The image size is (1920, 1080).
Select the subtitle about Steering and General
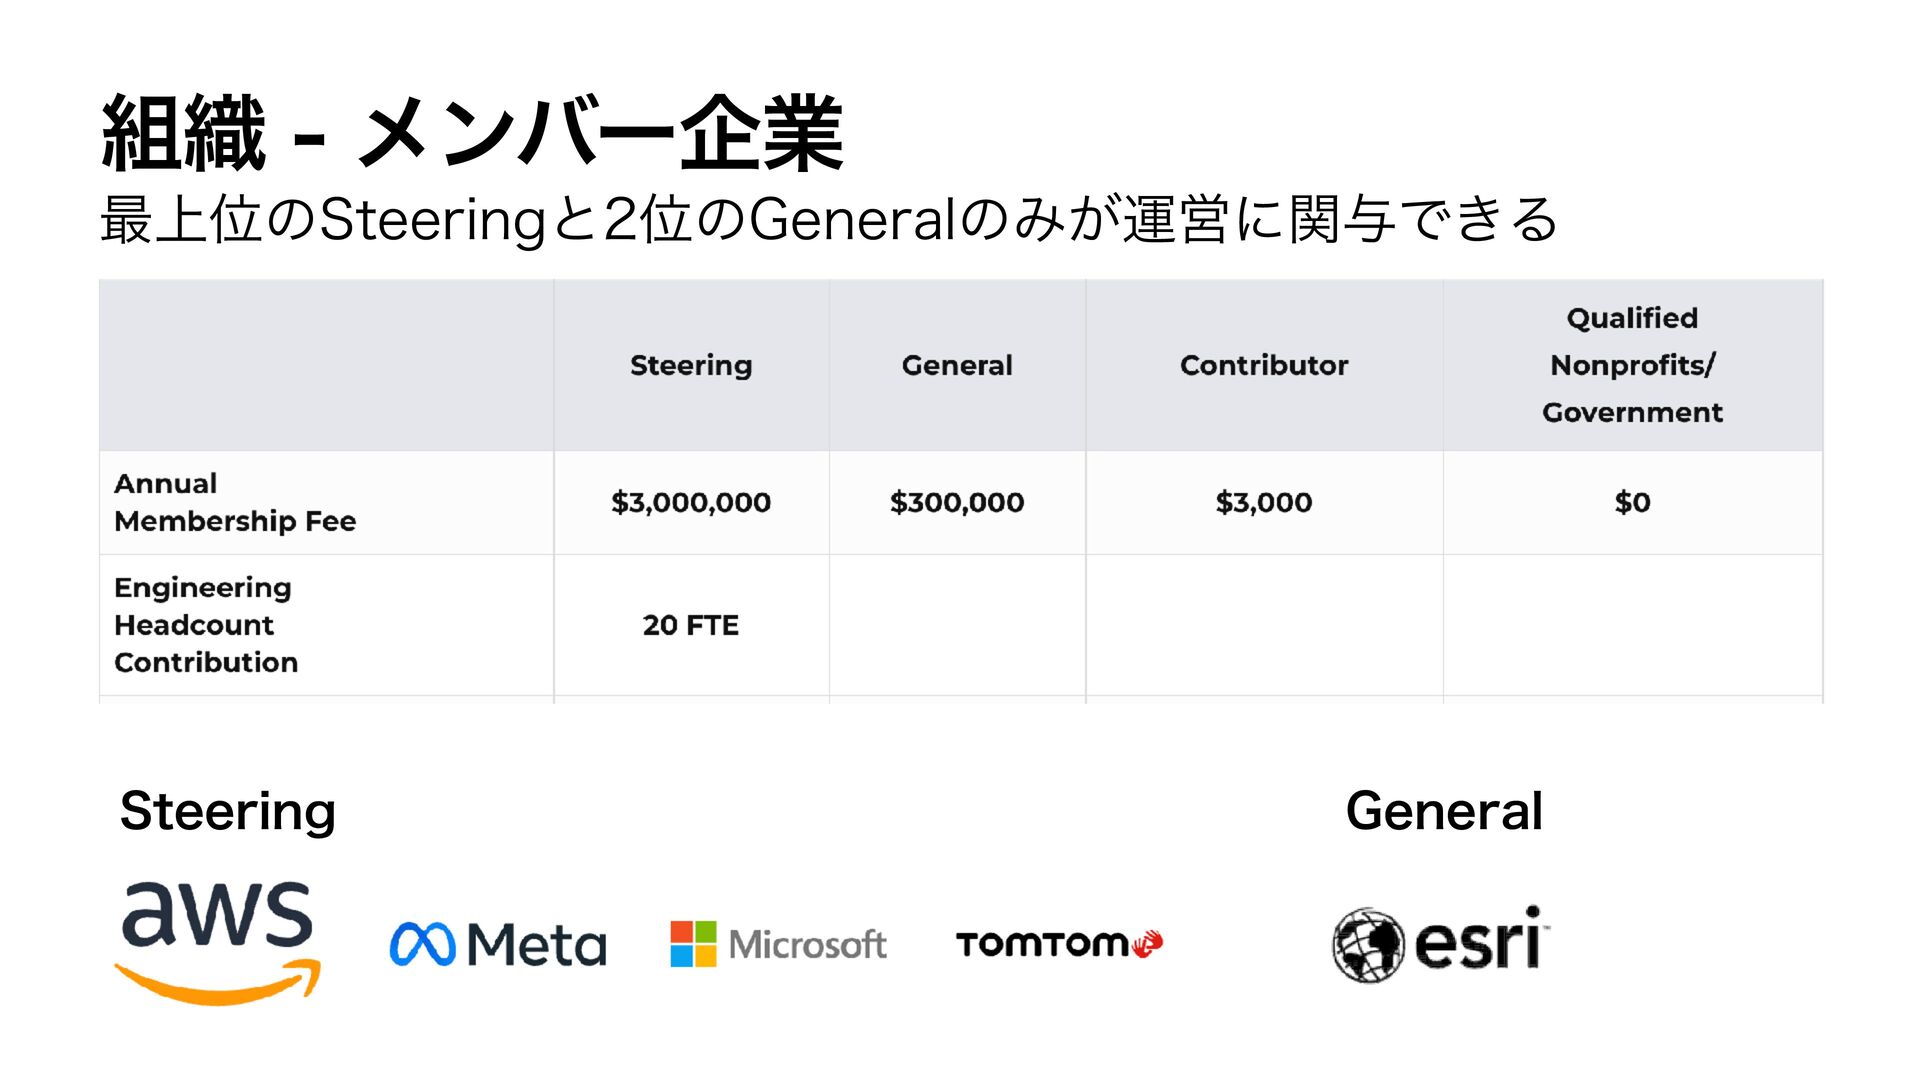click(x=829, y=220)
